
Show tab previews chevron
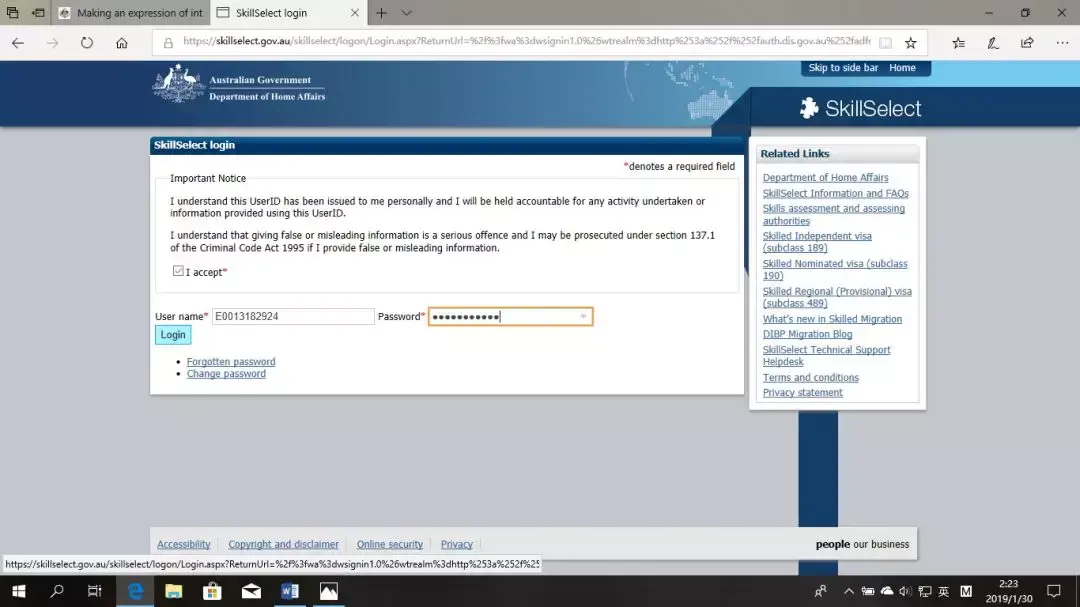click(406, 12)
